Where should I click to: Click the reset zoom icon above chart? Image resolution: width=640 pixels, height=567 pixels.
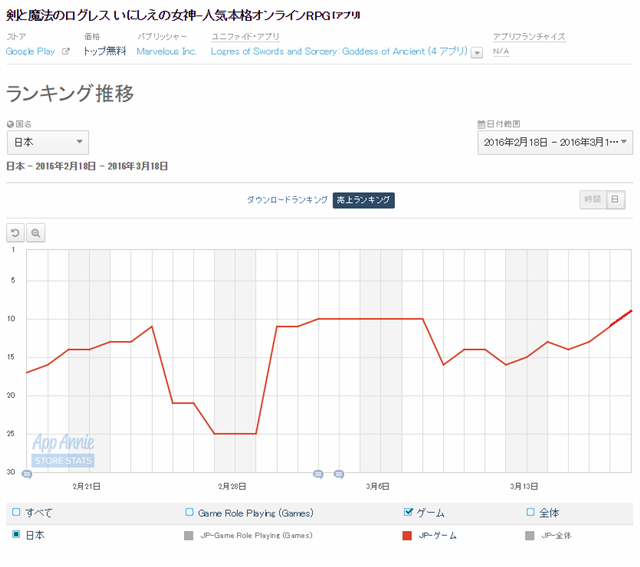16,233
